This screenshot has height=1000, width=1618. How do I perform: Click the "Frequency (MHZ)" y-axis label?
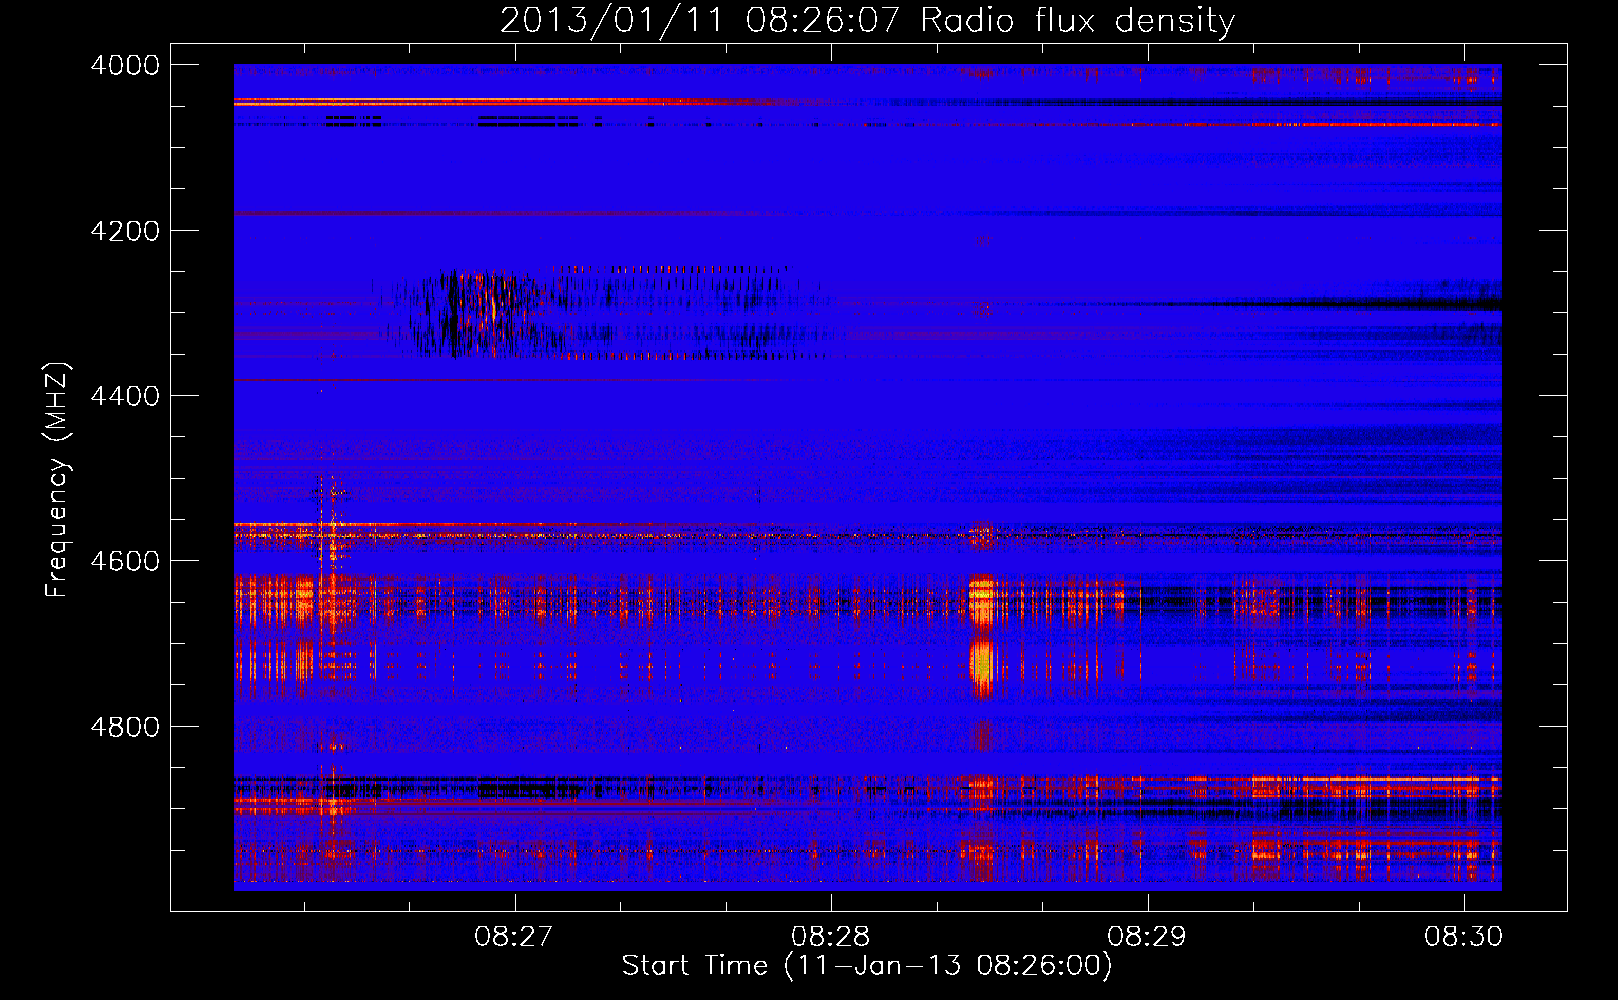(57, 481)
